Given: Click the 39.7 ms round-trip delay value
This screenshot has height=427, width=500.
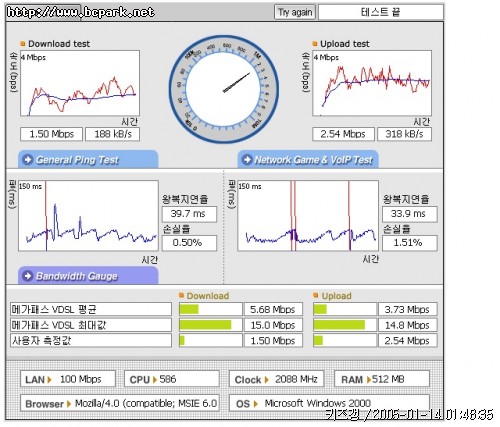Looking at the screenshot, I should tap(189, 214).
